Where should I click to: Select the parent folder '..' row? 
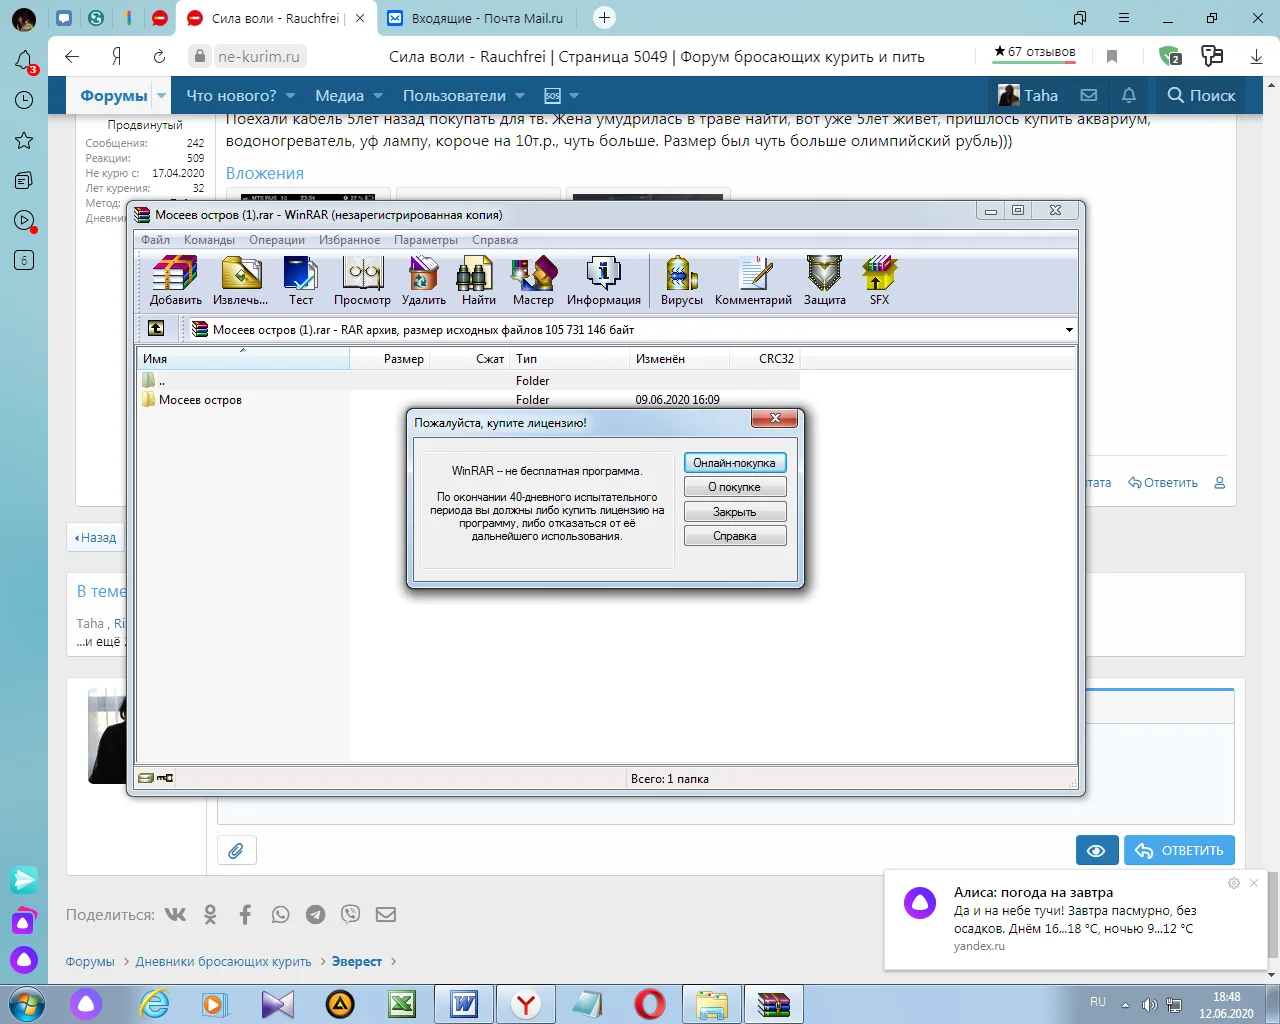[468, 381]
